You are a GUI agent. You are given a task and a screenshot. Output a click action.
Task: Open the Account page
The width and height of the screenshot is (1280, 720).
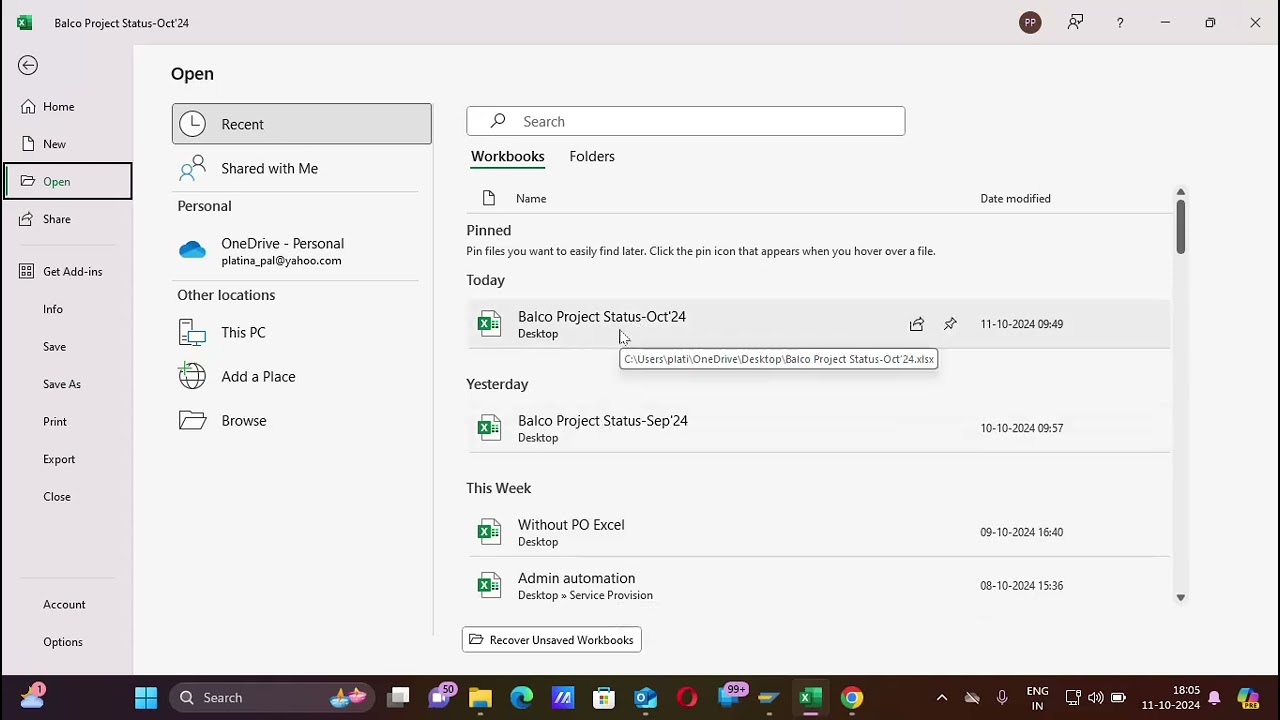click(67, 604)
